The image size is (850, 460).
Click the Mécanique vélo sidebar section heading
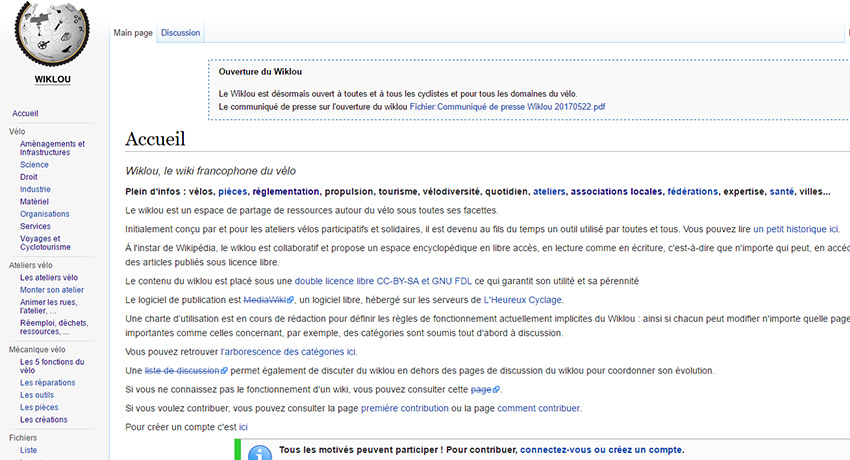pyautogui.click(x=37, y=350)
